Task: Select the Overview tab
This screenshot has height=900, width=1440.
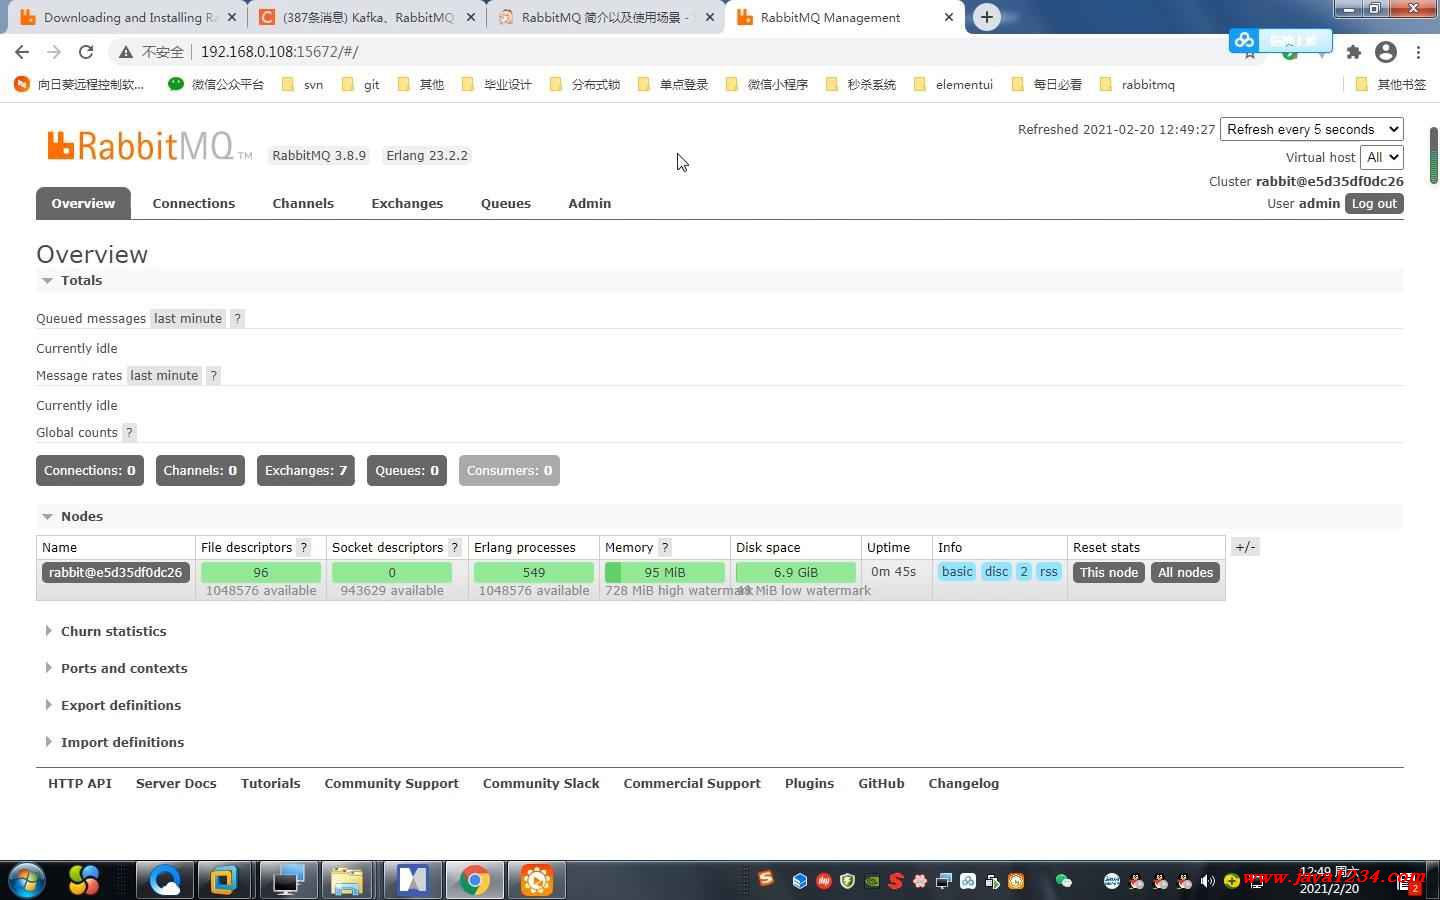Action: (x=83, y=204)
